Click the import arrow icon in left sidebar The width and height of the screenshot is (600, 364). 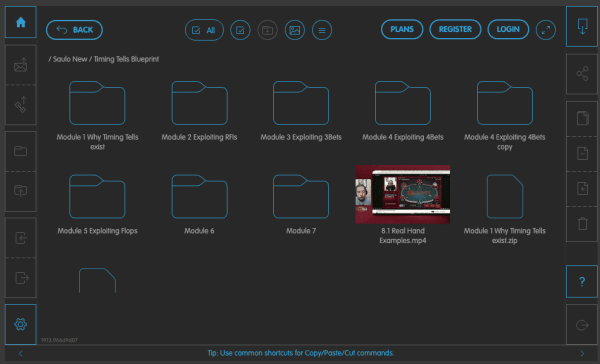coord(21,238)
